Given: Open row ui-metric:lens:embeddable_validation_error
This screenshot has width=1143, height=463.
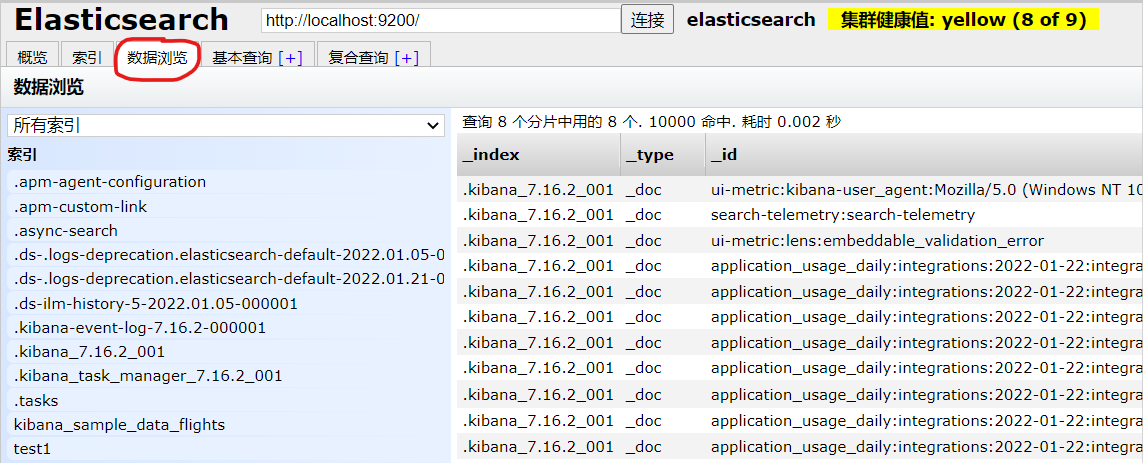Looking at the screenshot, I should pyautogui.click(x=800, y=241).
